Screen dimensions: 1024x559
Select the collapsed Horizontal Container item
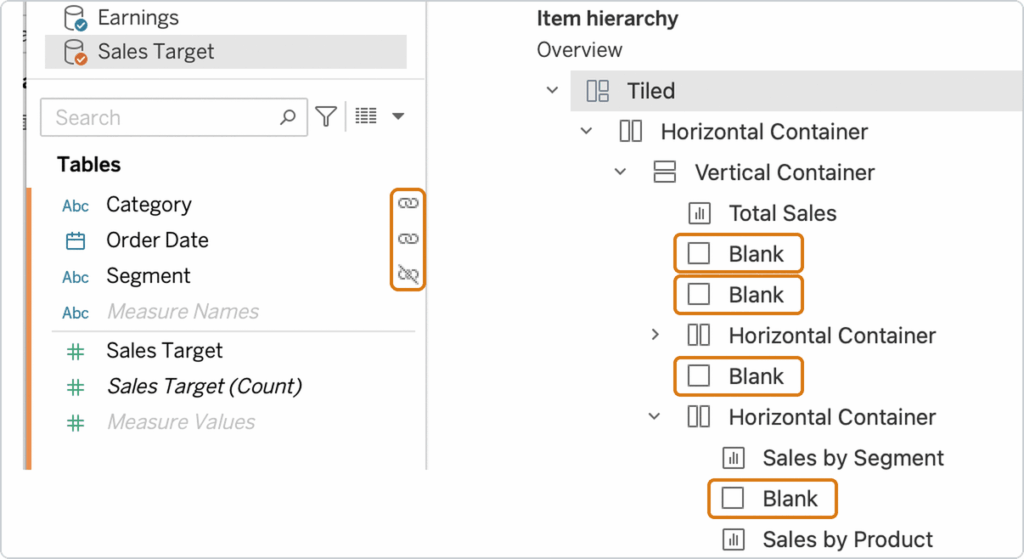coord(832,336)
